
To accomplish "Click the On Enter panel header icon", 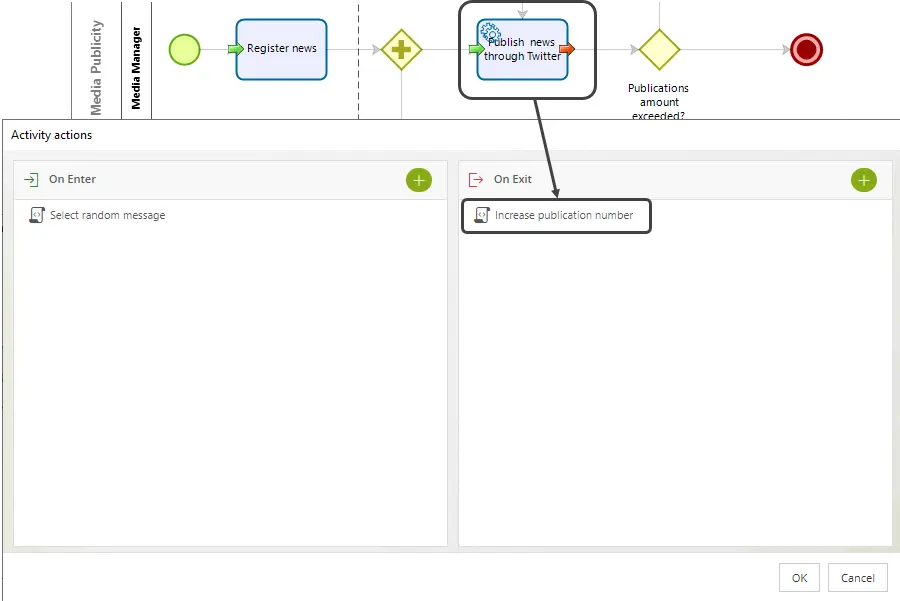I will click(x=31, y=180).
